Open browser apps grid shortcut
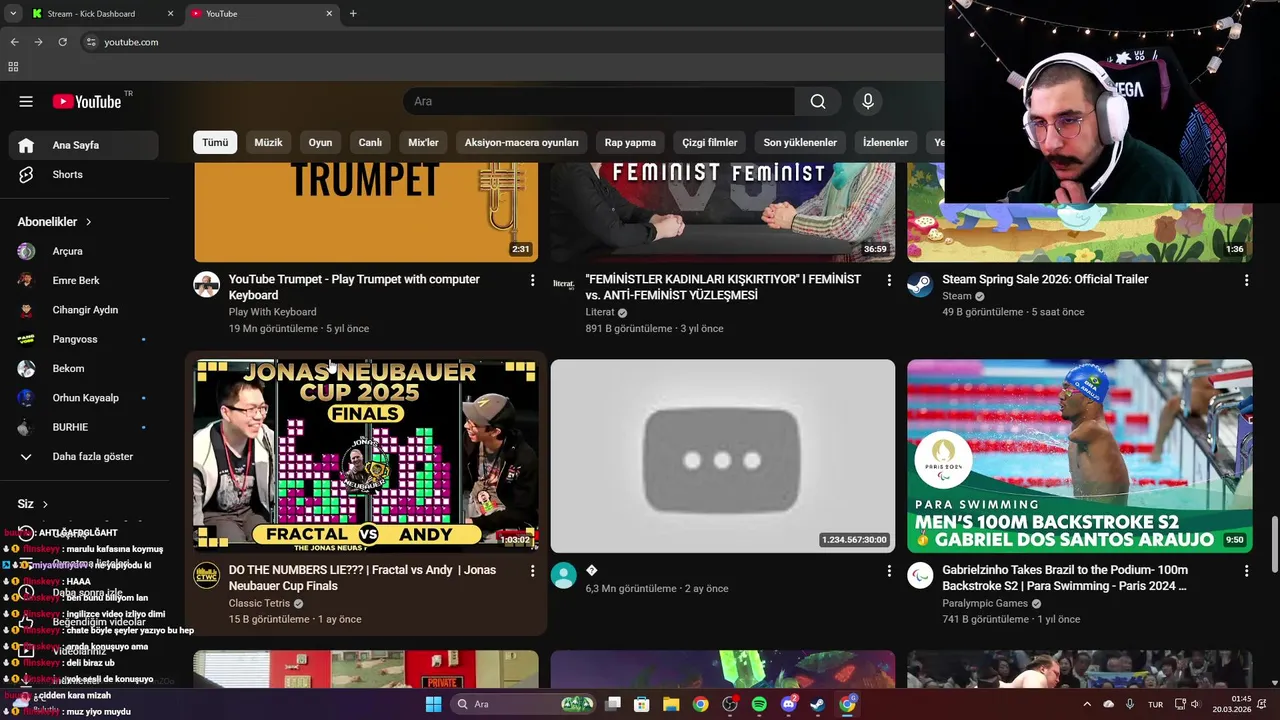Screen dimensions: 1280x720 (13, 67)
